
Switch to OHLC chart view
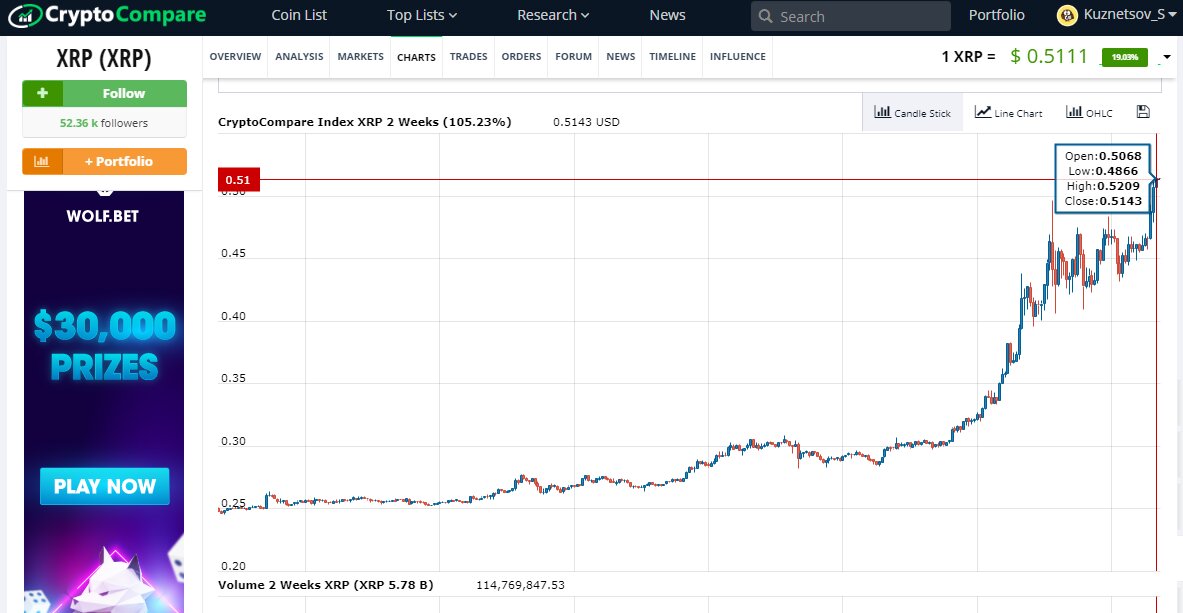click(1089, 112)
